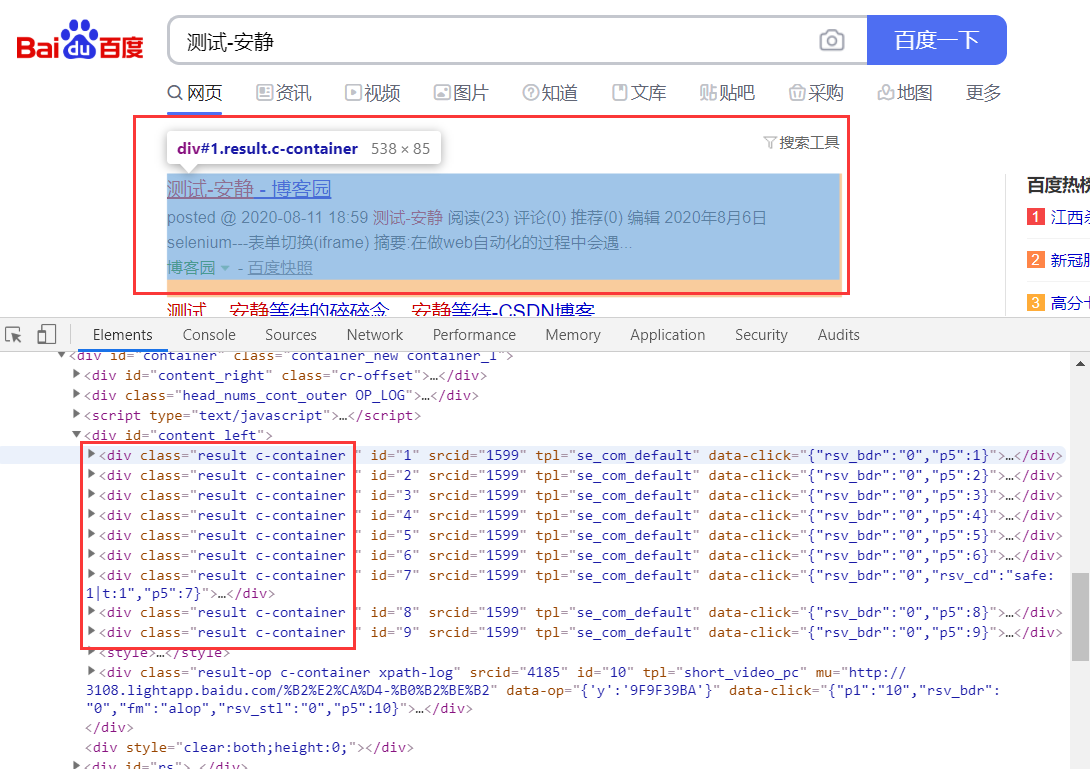Open the 更多 more menu

coord(982,91)
